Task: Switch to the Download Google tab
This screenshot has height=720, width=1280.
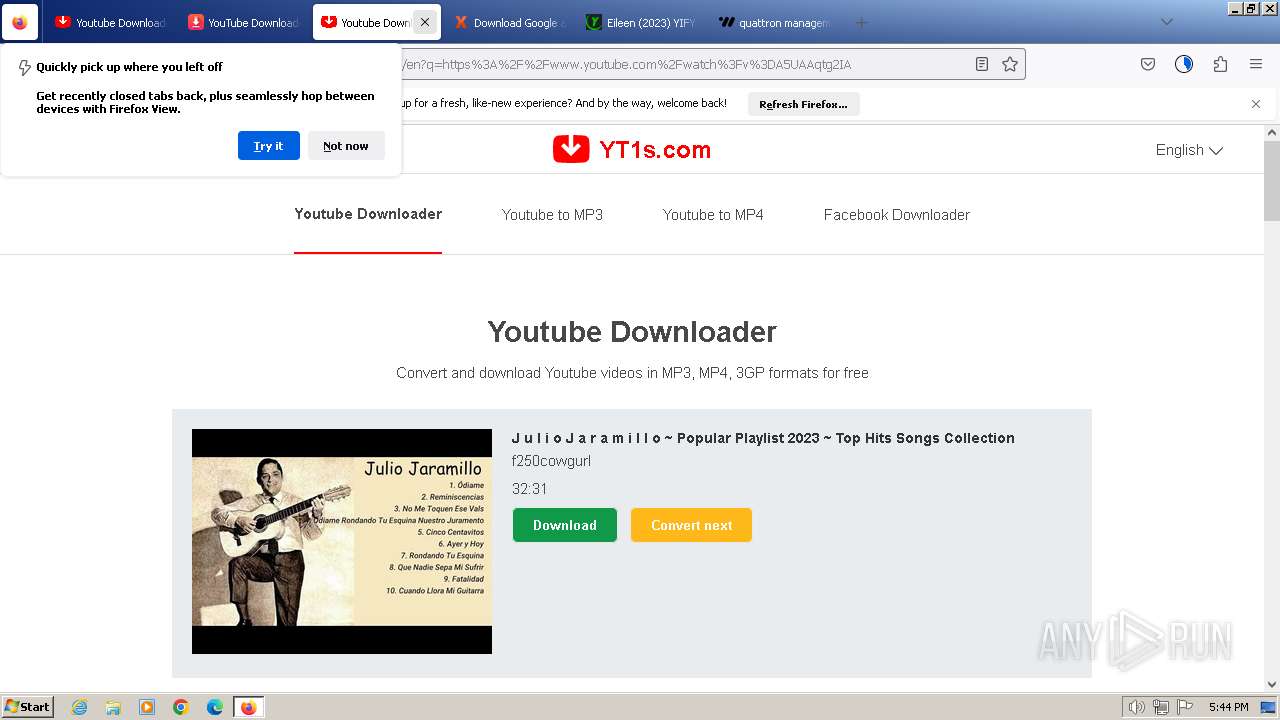Action: 509,22
